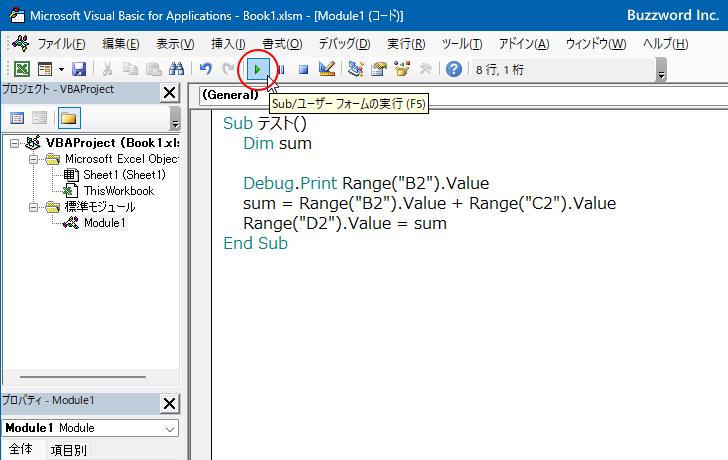Toggle Folders view in project panel
Viewport: 728px width, 460px height.
click(x=69, y=118)
